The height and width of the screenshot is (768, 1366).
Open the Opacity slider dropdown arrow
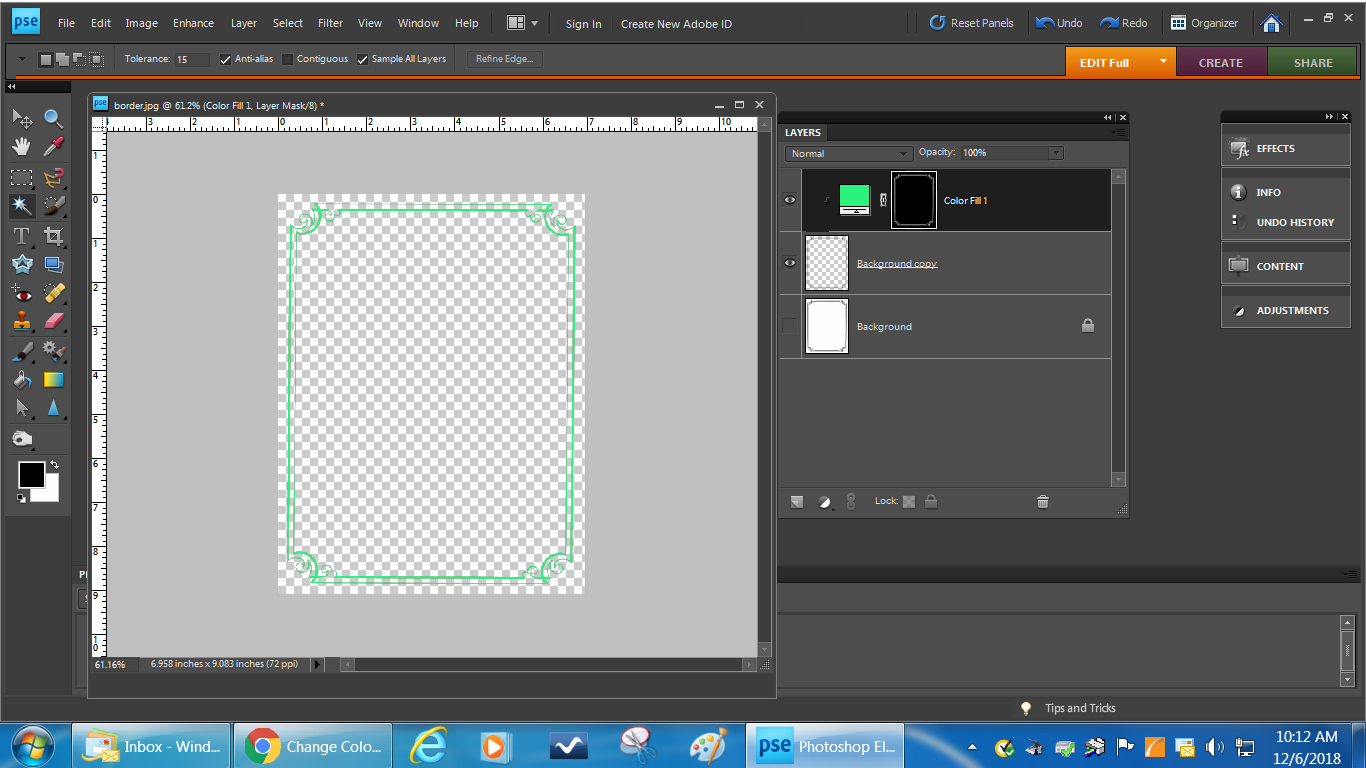coord(1056,153)
